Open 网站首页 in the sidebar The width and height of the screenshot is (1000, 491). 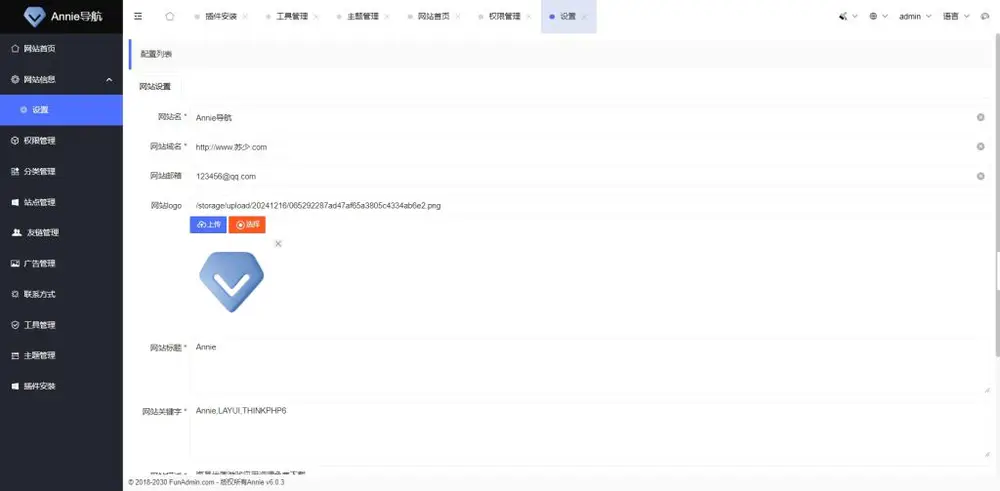click(x=61, y=48)
